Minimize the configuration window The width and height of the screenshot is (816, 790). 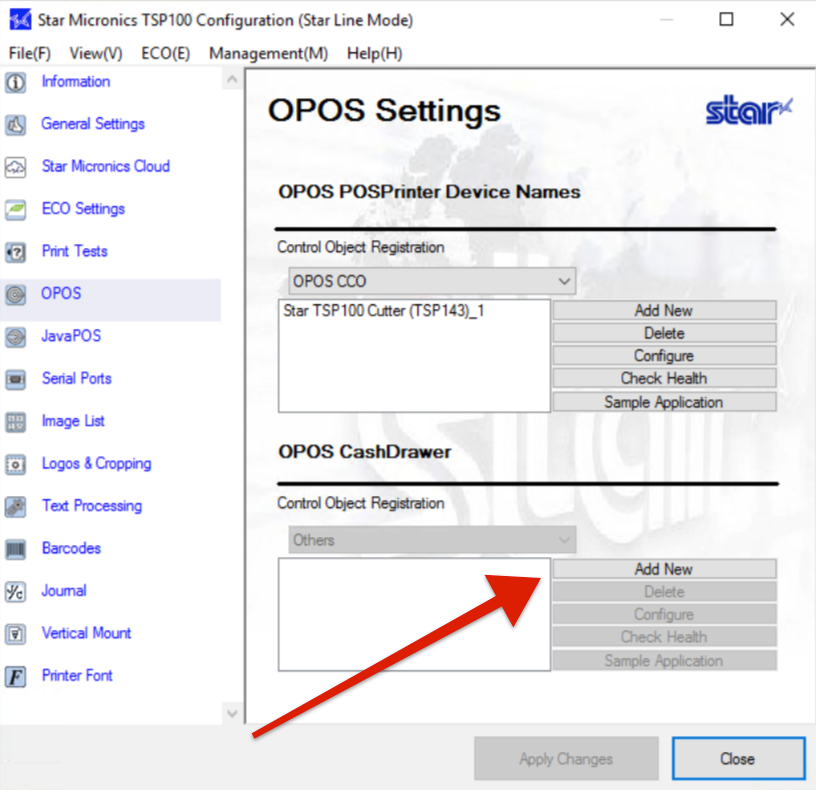click(667, 20)
